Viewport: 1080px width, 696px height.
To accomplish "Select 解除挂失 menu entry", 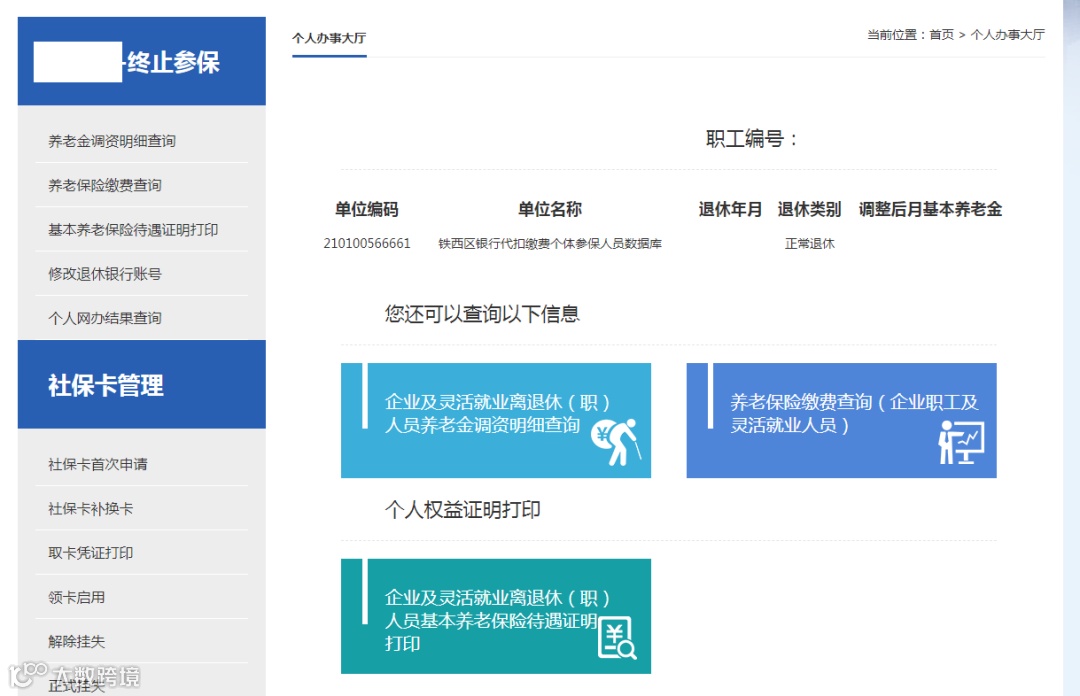I will [x=76, y=641].
